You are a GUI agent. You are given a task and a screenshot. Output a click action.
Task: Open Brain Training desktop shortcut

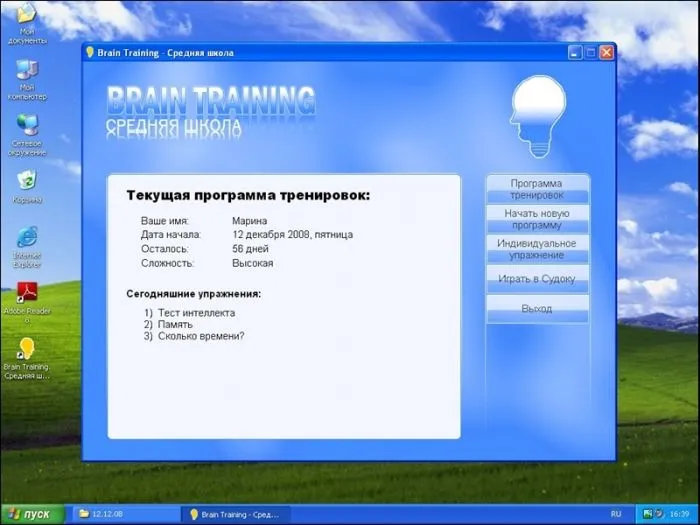pyautogui.click(x=26, y=359)
